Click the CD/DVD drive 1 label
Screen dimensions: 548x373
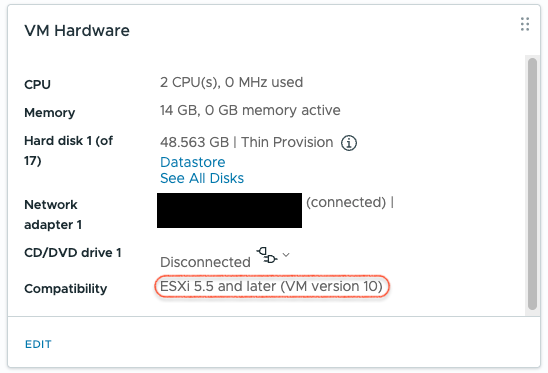[73, 253]
